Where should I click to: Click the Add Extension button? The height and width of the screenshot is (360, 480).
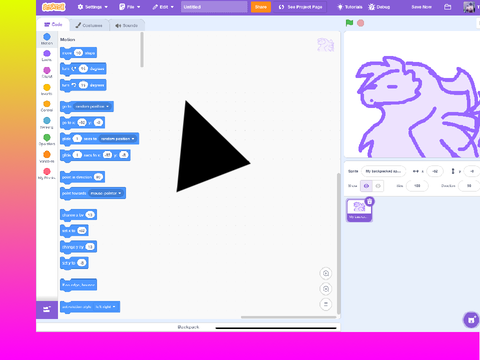(47, 310)
